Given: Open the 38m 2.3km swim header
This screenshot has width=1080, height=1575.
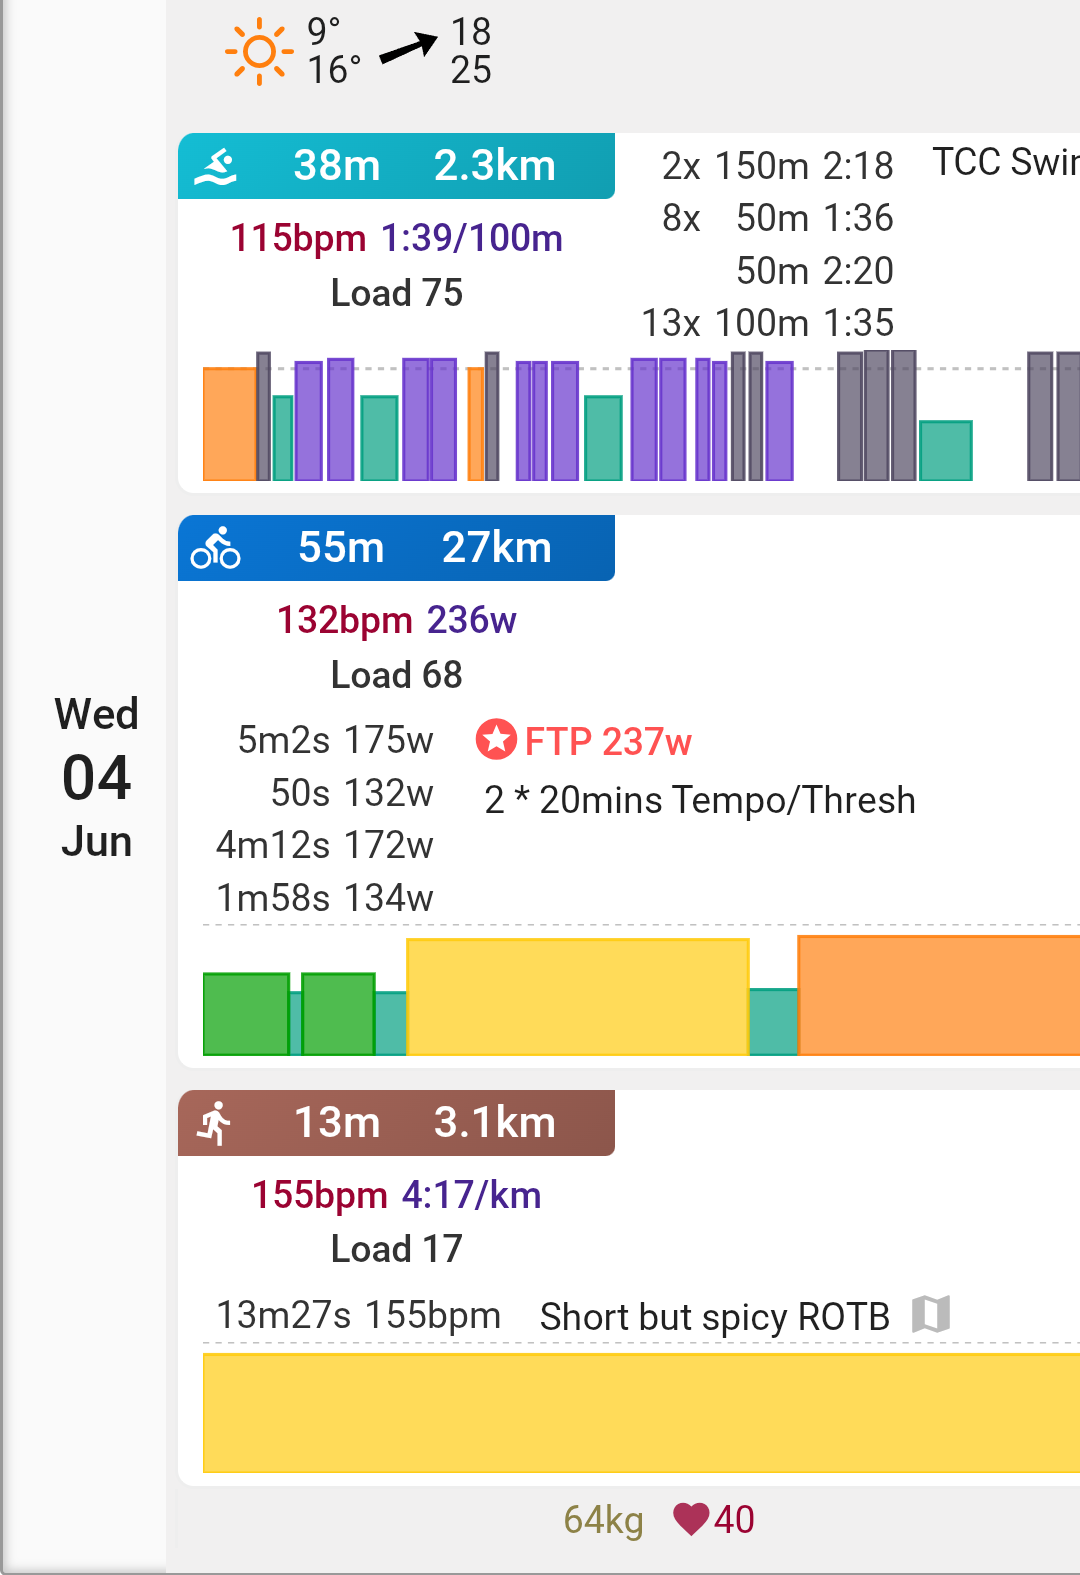Looking at the screenshot, I should coord(396,166).
